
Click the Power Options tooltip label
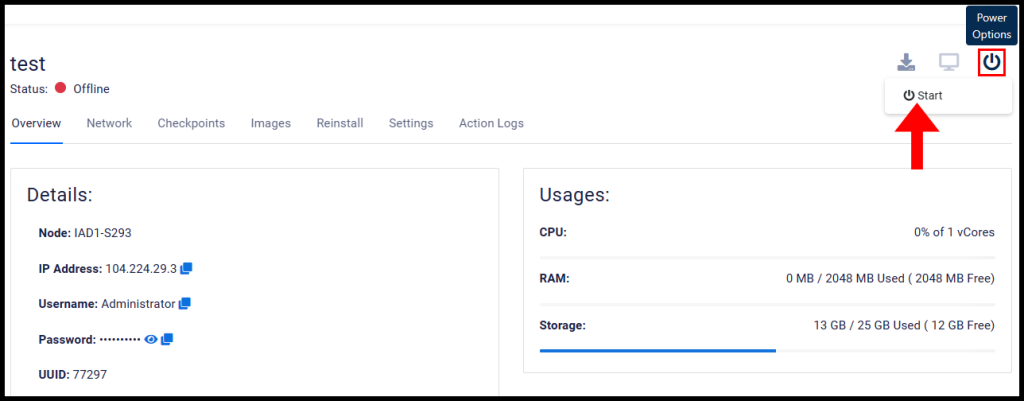[991, 26]
